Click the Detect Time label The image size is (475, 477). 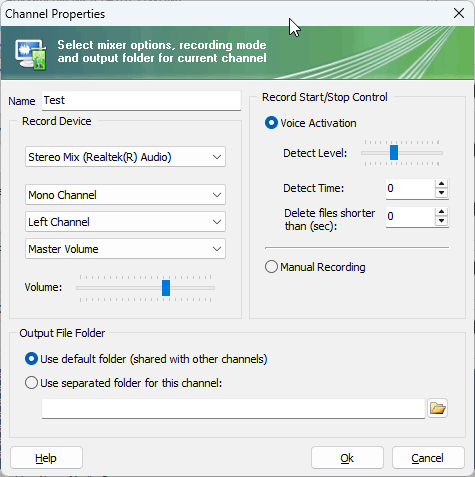pos(314,188)
